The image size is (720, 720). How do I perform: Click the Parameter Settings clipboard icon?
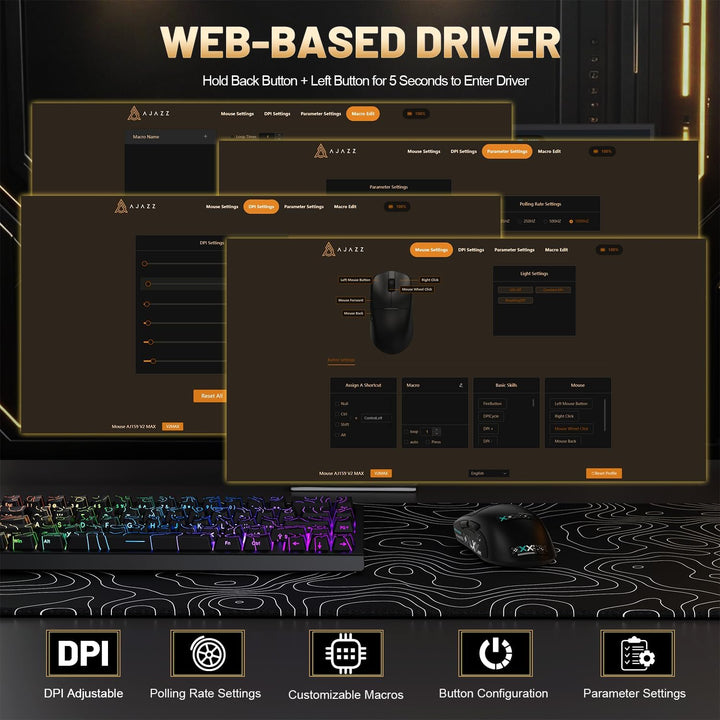[x=637, y=653]
